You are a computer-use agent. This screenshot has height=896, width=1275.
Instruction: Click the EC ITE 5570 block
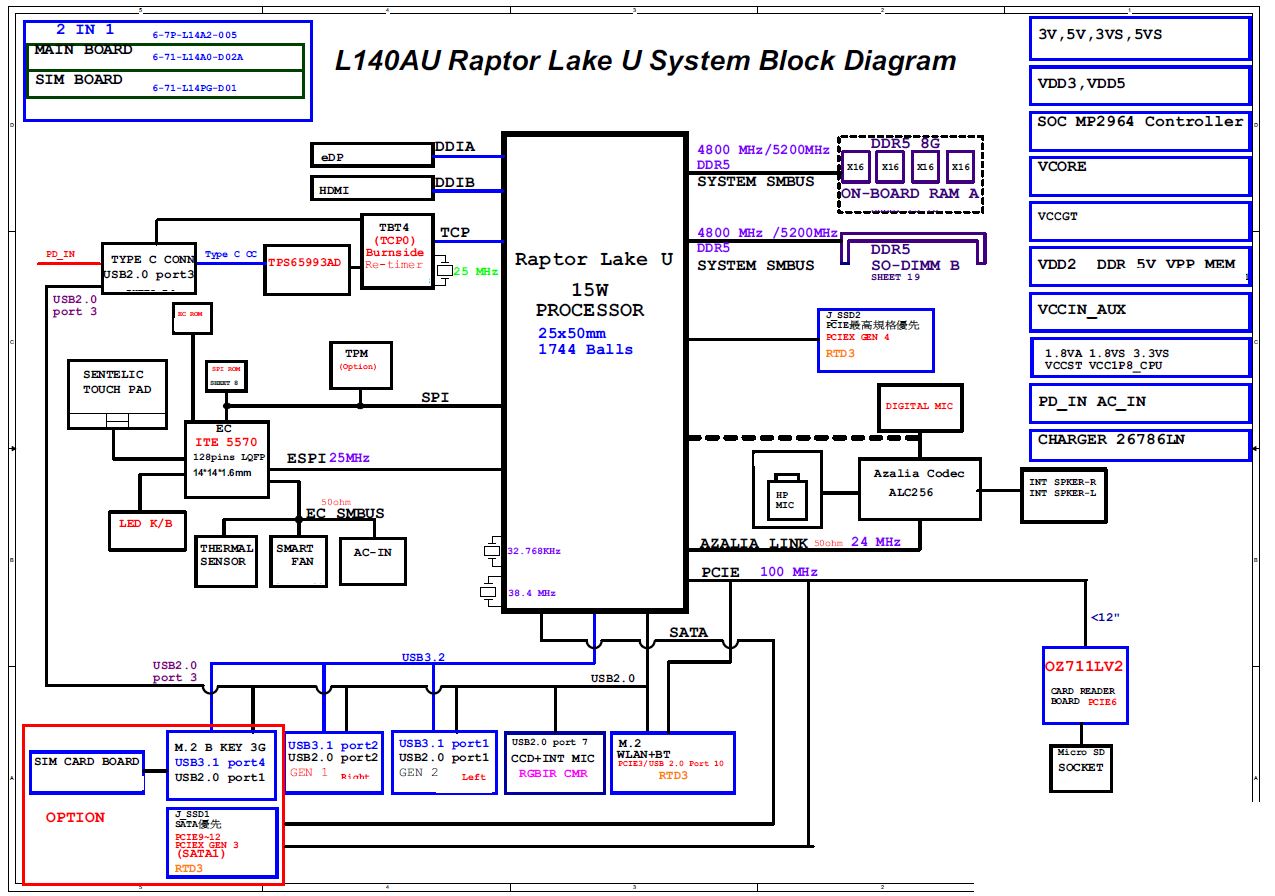[226, 459]
